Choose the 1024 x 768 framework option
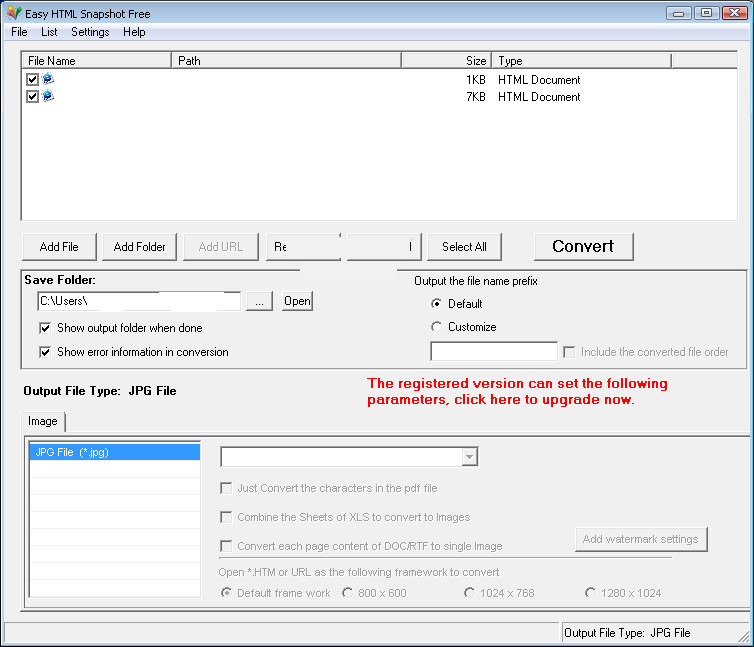 point(469,593)
